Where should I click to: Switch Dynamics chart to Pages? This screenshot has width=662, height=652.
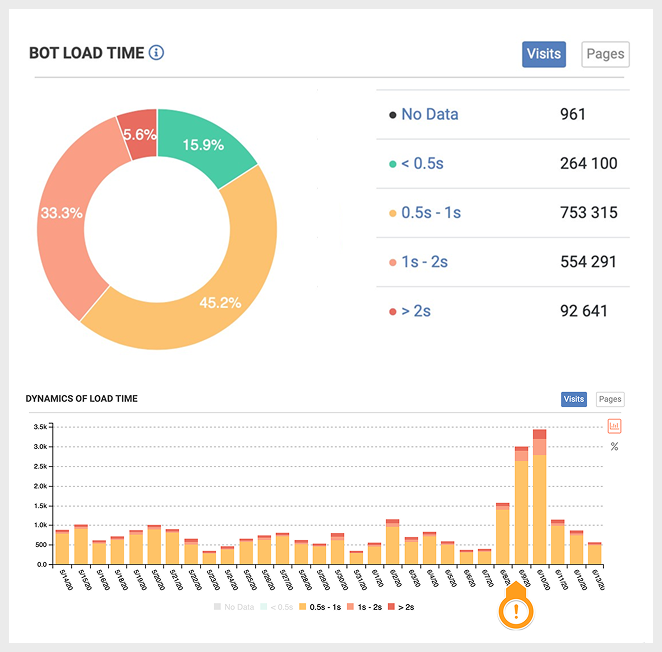609,399
